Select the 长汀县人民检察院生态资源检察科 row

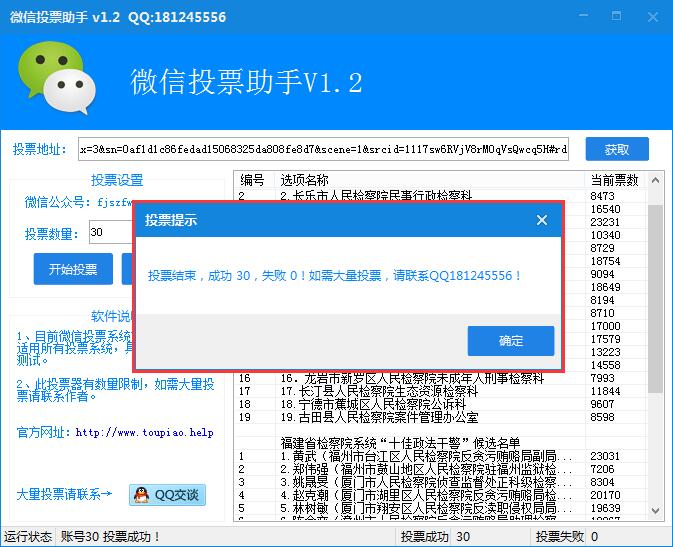(400, 392)
